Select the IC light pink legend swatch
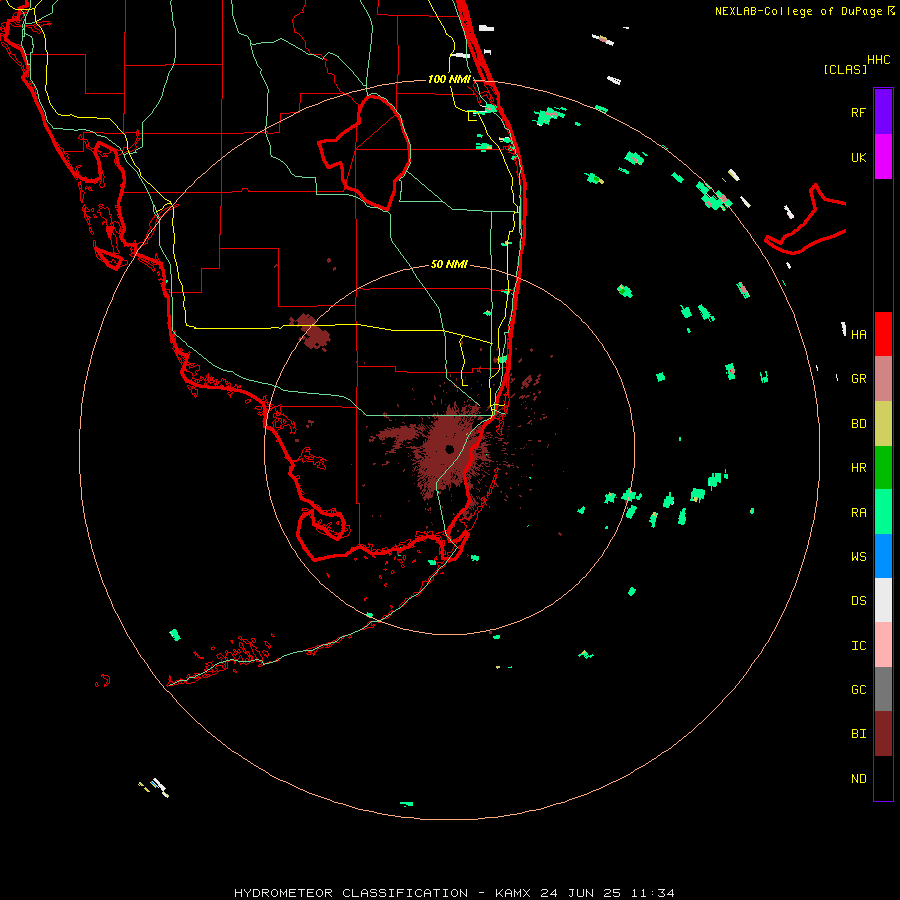The width and height of the screenshot is (900, 900). tap(883, 645)
